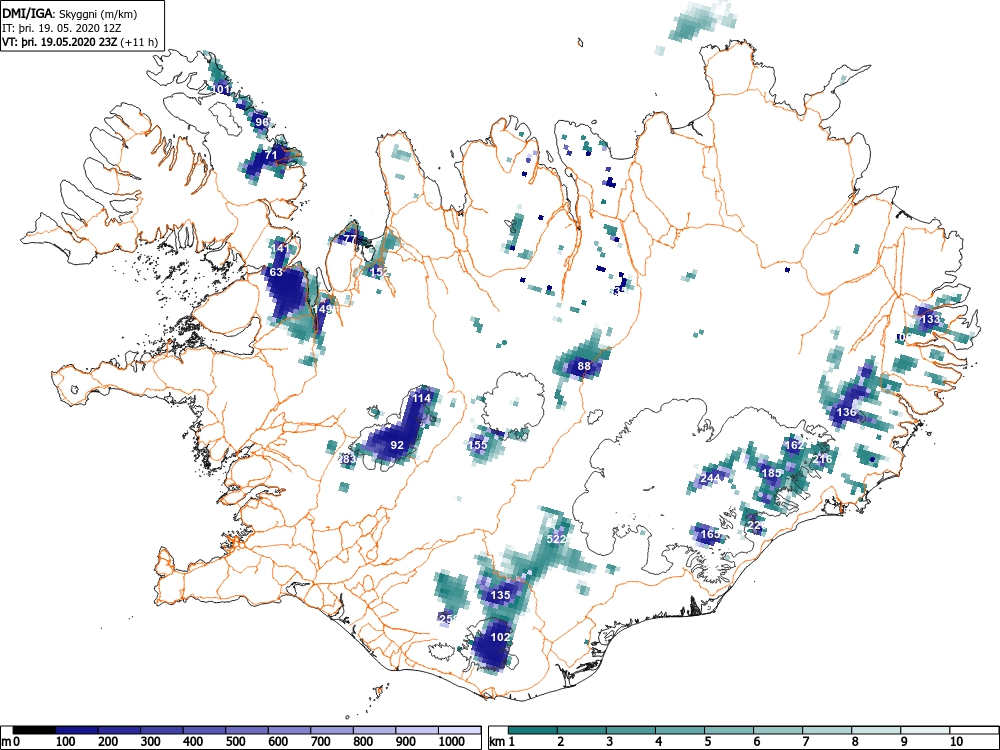Viewport: 1000px width, 750px height.
Task: Click the visibility label '101' on the map
Action: [x=221, y=89]
